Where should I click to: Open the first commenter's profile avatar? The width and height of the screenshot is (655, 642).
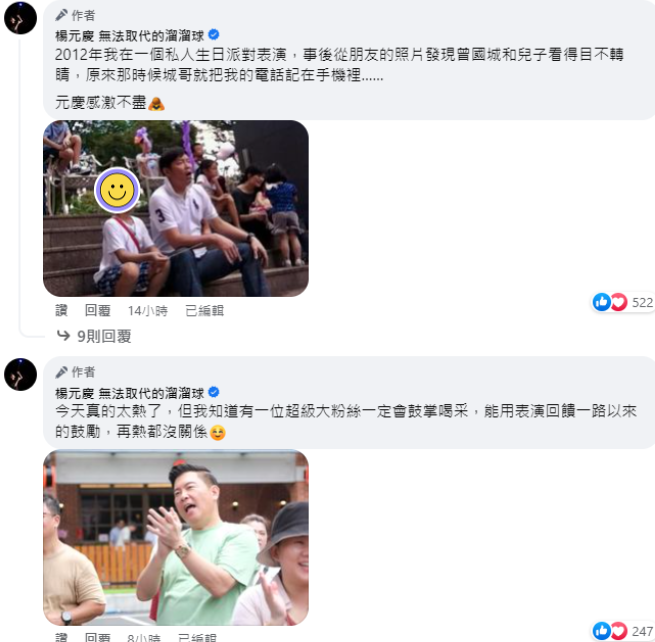coord(20,18)
